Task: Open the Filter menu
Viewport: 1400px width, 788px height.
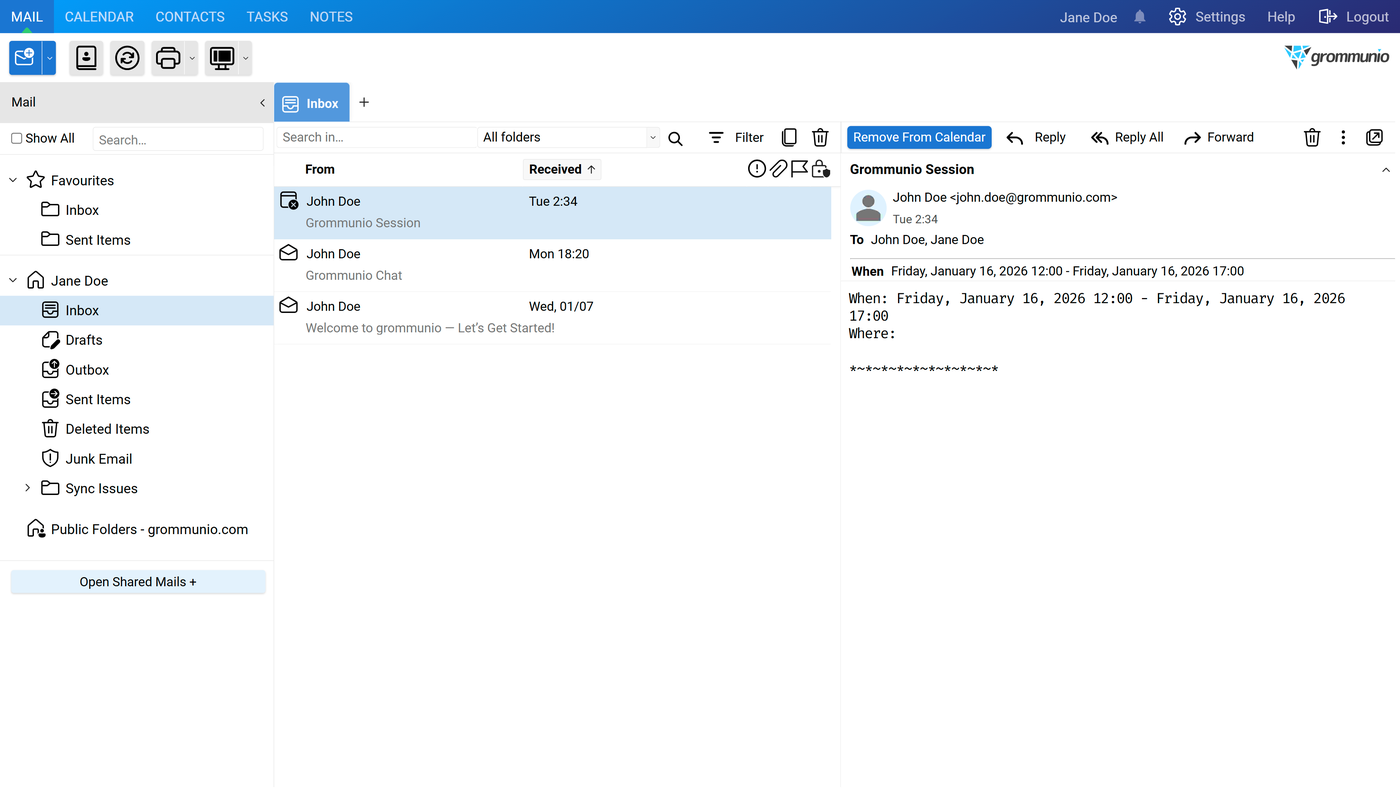Action: pyautogui.click(x=736, y=138)
